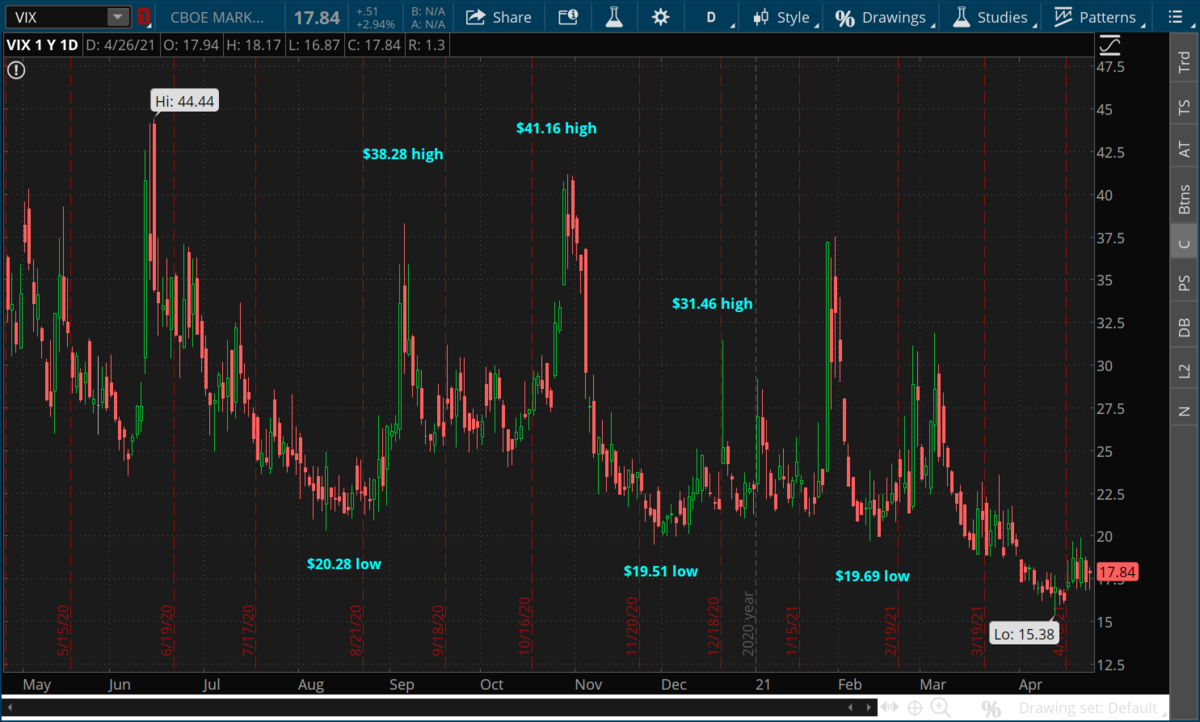Open the Patterns menu
The image size is (1200, 722).
1096,17
